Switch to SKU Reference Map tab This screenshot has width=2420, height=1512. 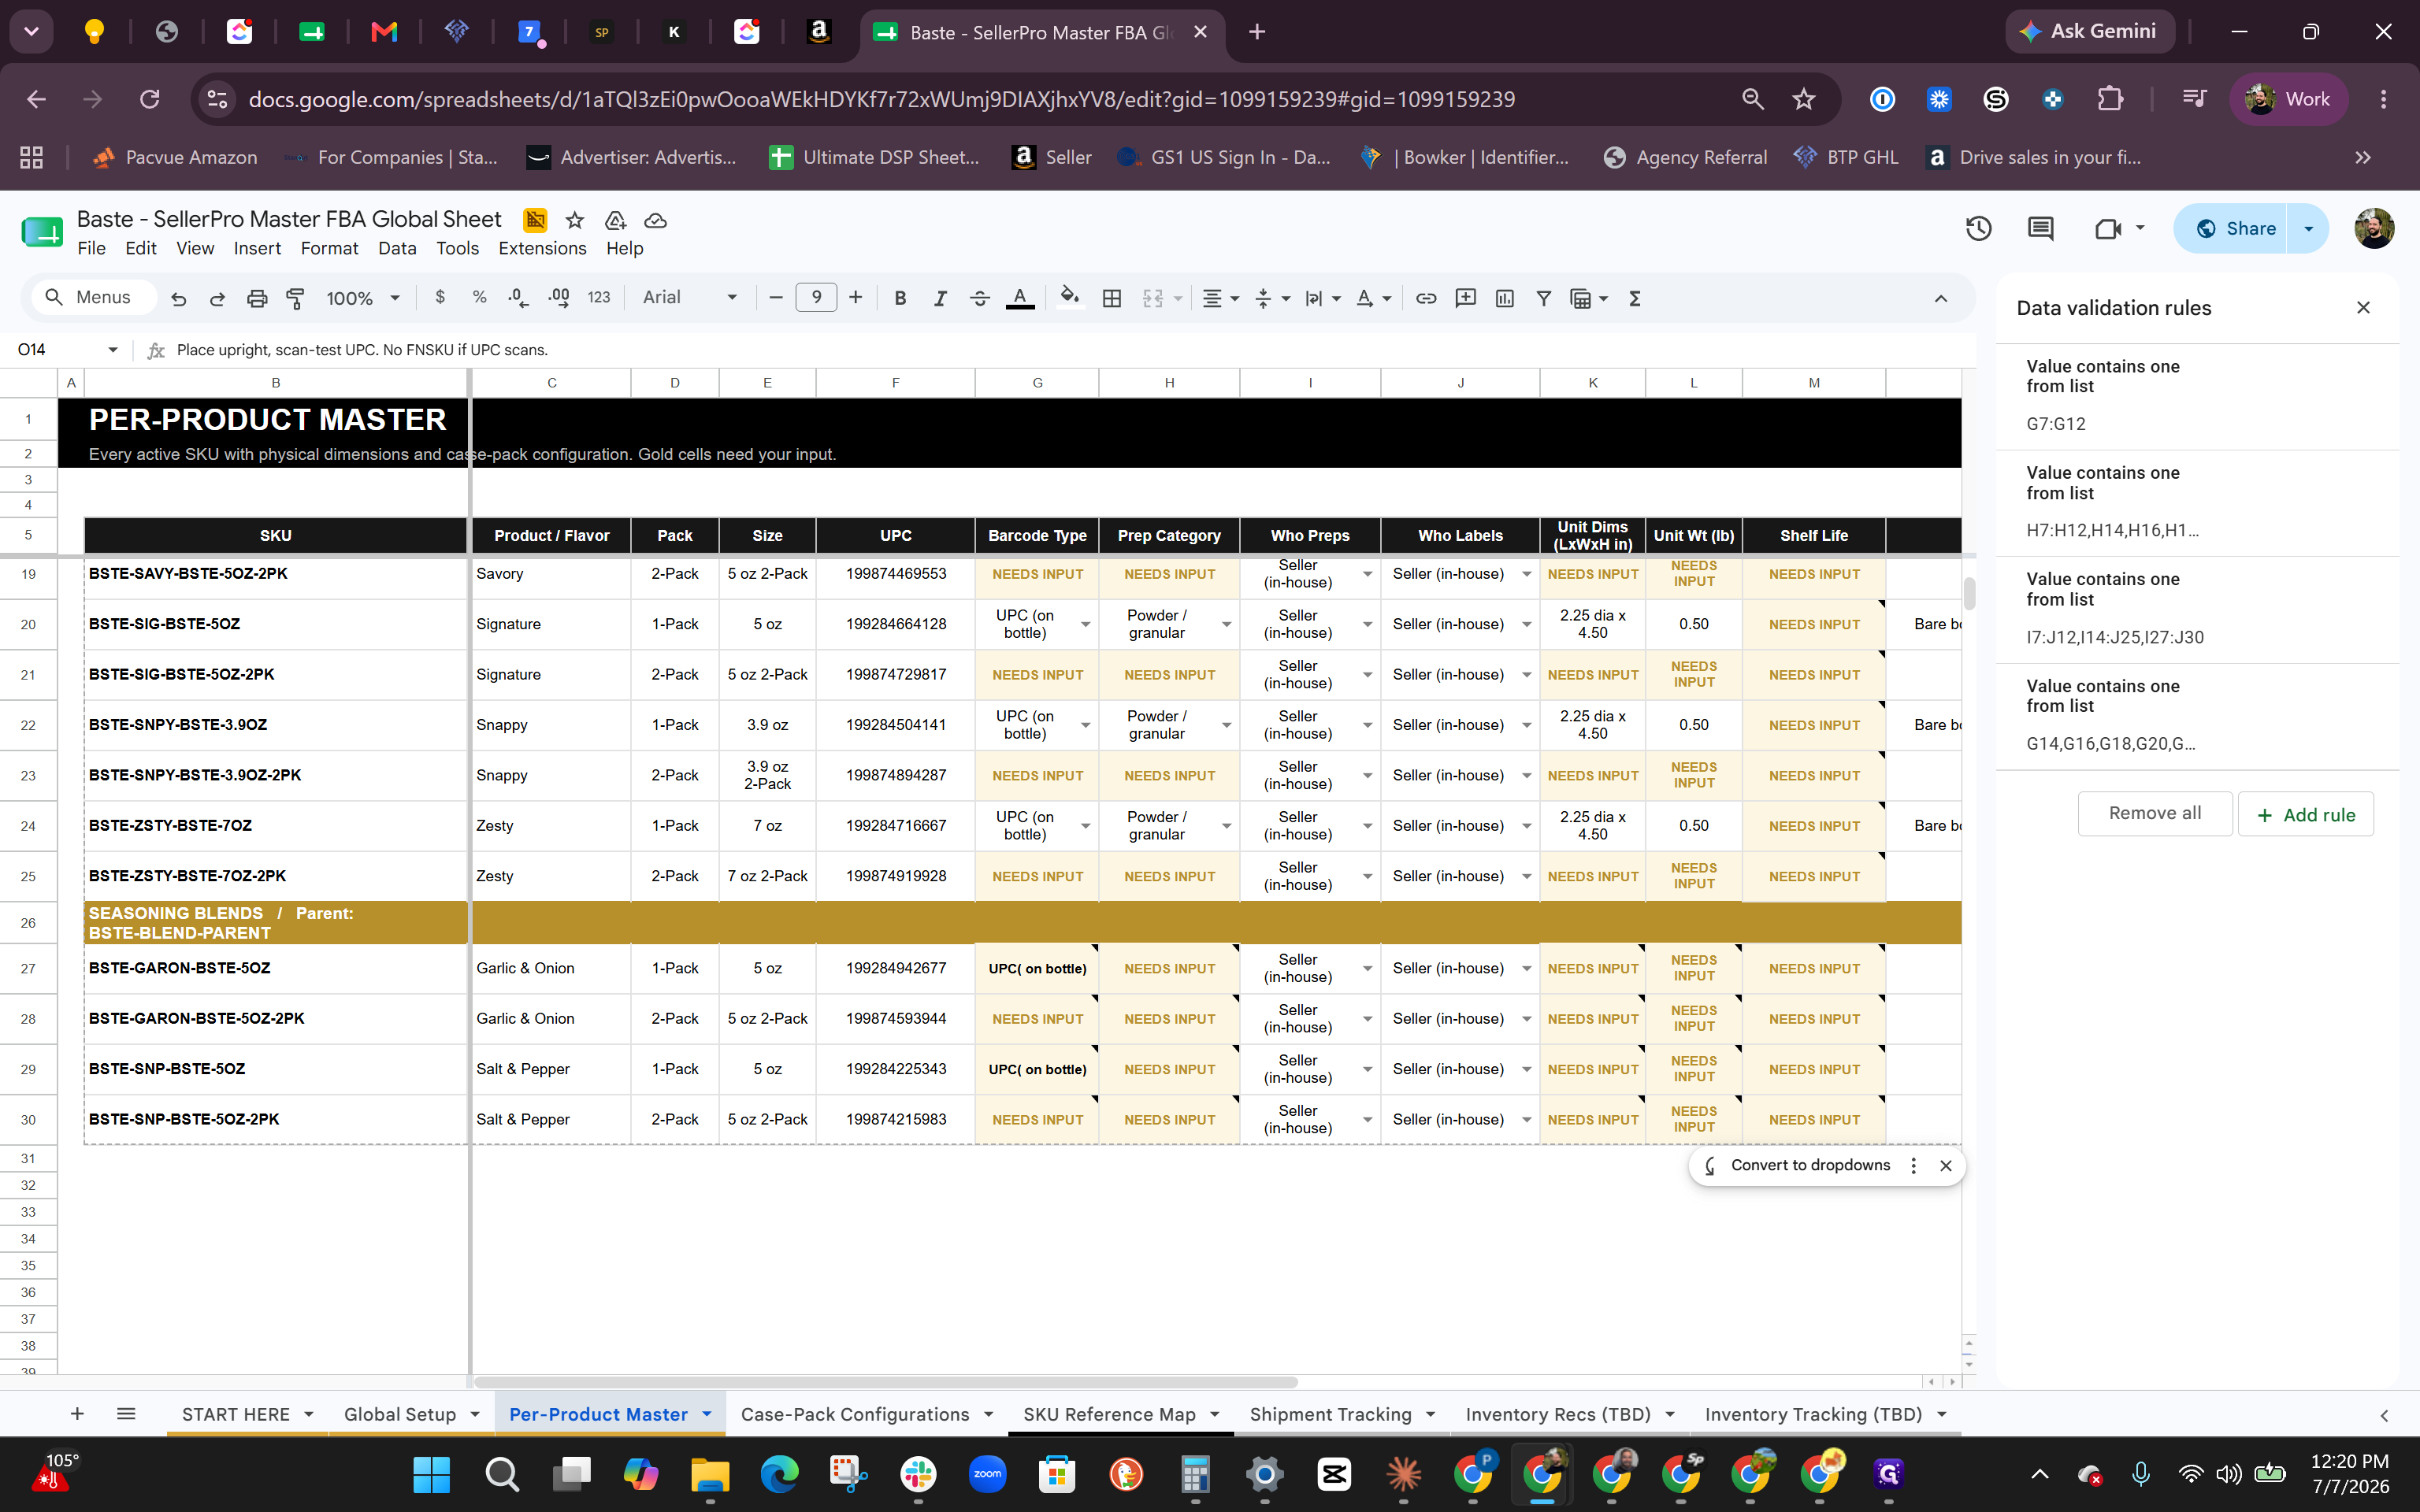pos(1109,1414)
